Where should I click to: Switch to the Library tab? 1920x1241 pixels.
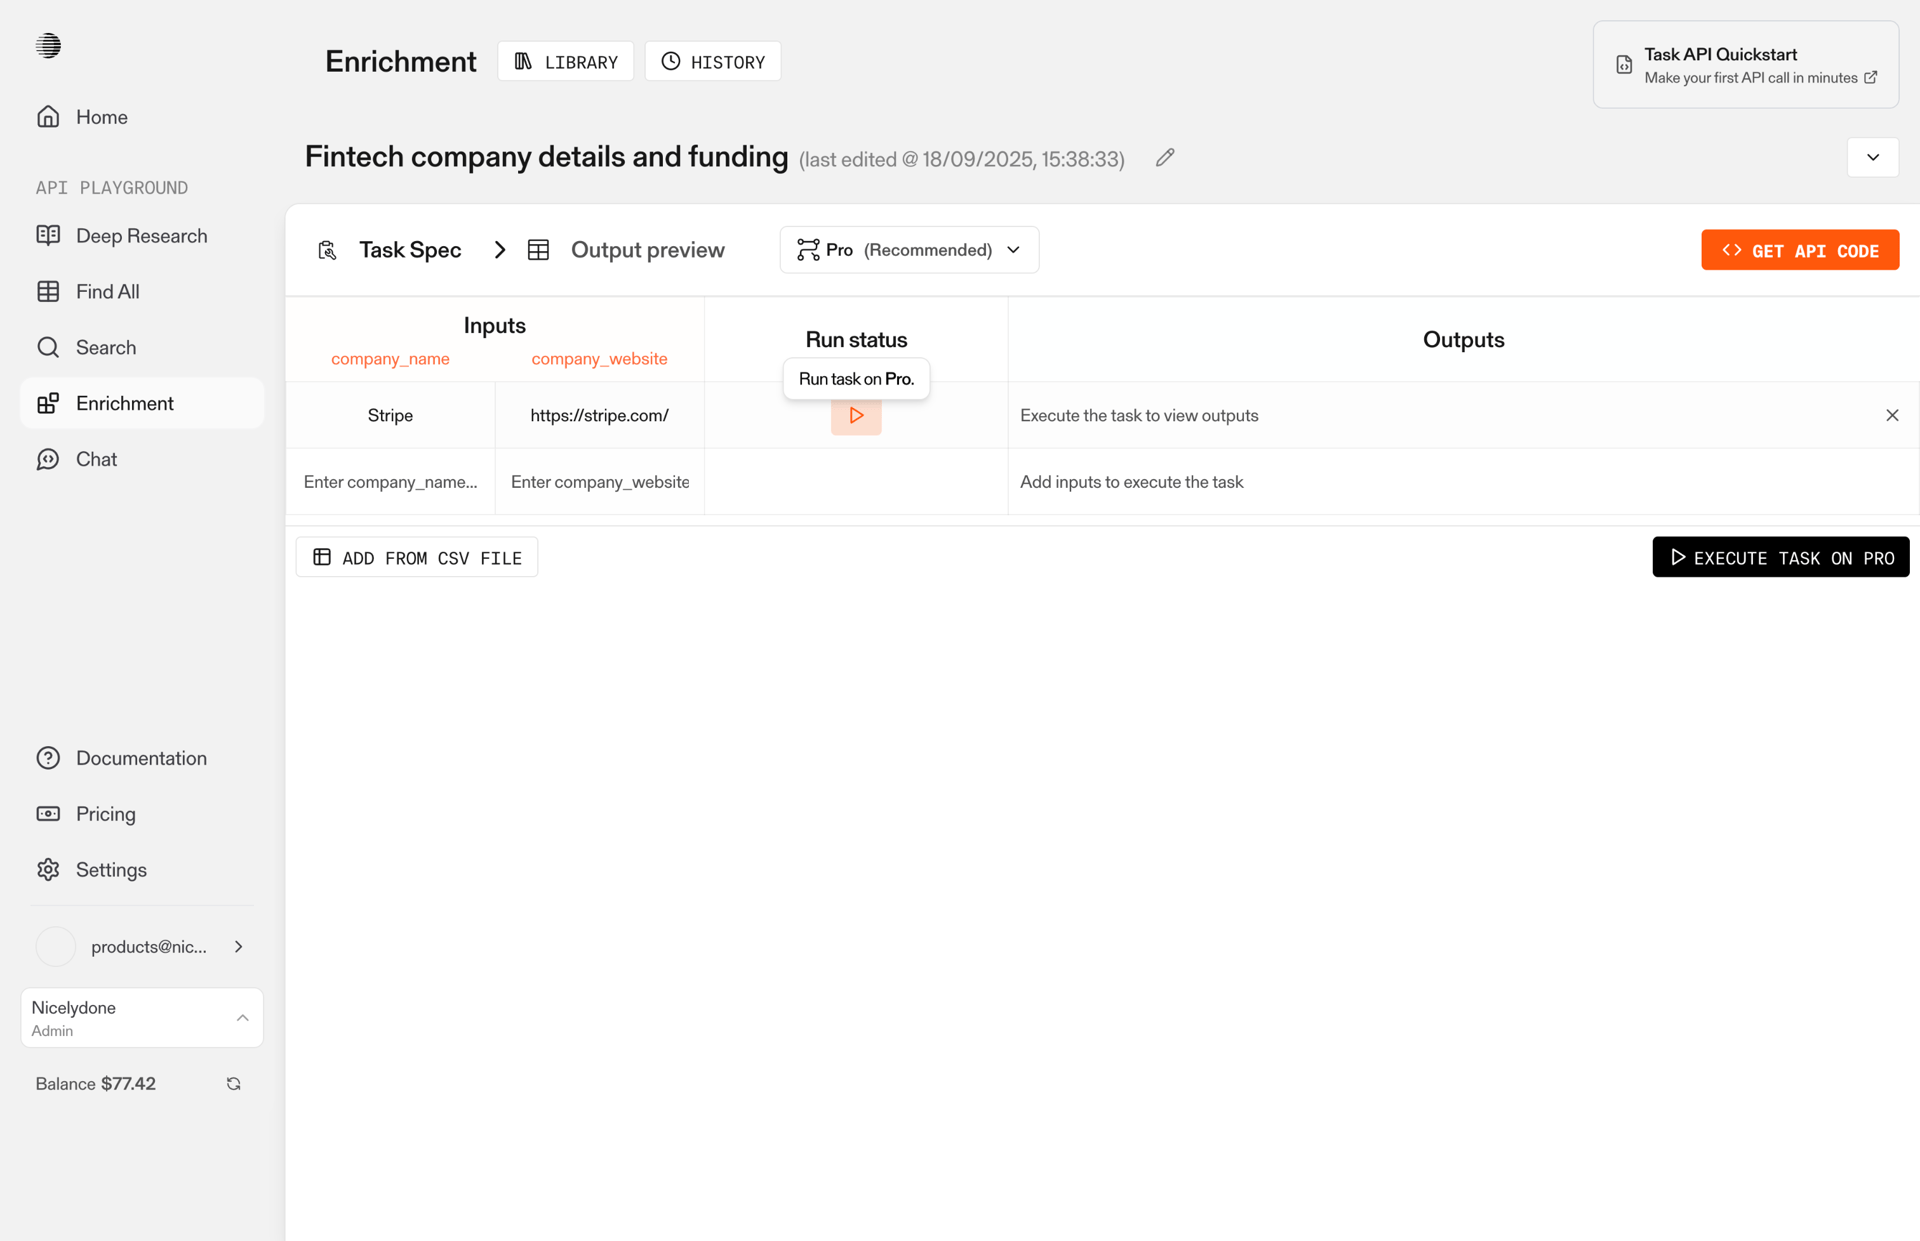pyautogui.click(x=565, y=61)
